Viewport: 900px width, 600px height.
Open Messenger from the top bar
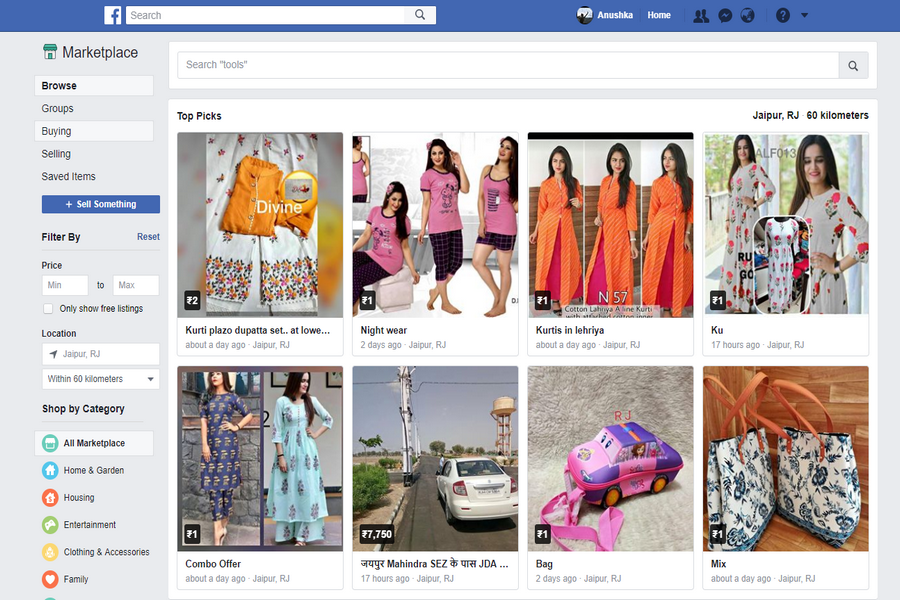click(725, 15)
